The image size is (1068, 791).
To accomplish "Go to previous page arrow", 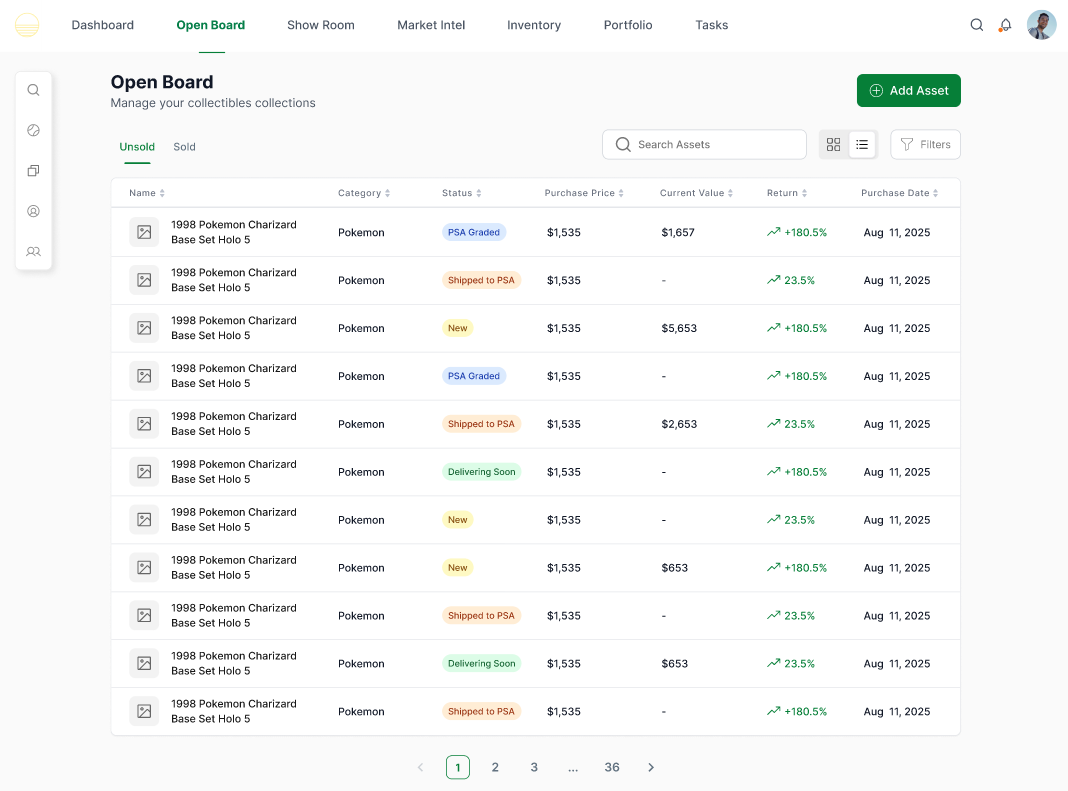I will (420, 767).
